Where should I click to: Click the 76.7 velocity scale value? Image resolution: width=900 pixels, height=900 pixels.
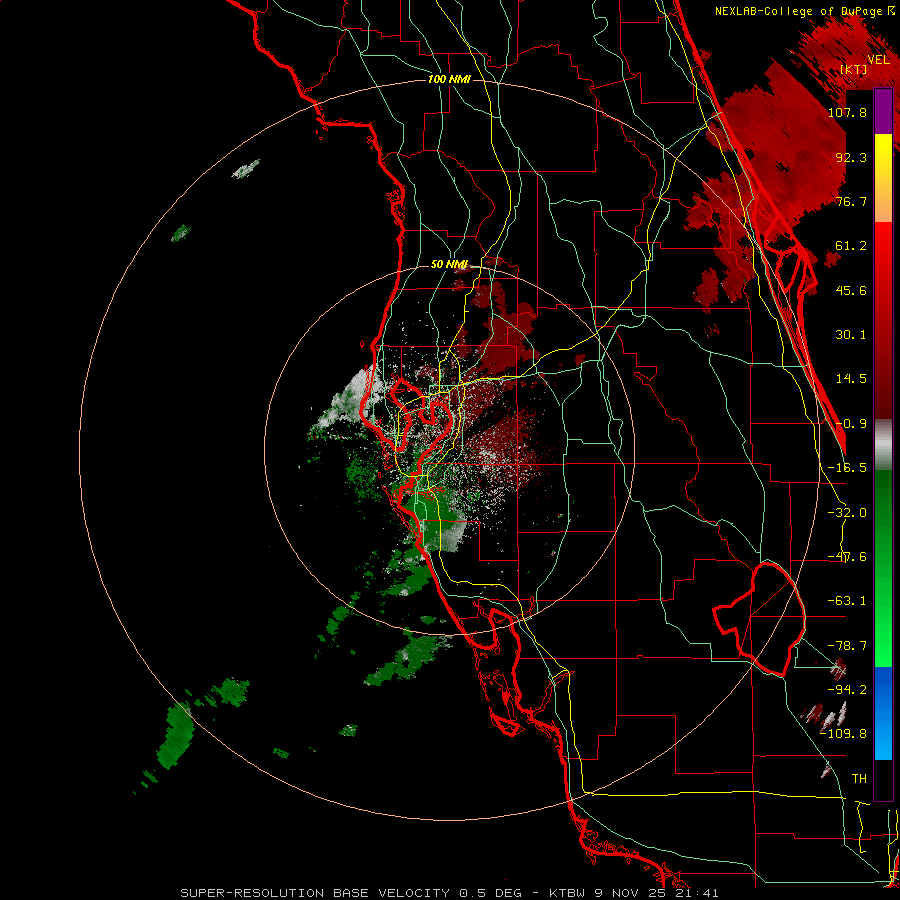tap(851, 201)
